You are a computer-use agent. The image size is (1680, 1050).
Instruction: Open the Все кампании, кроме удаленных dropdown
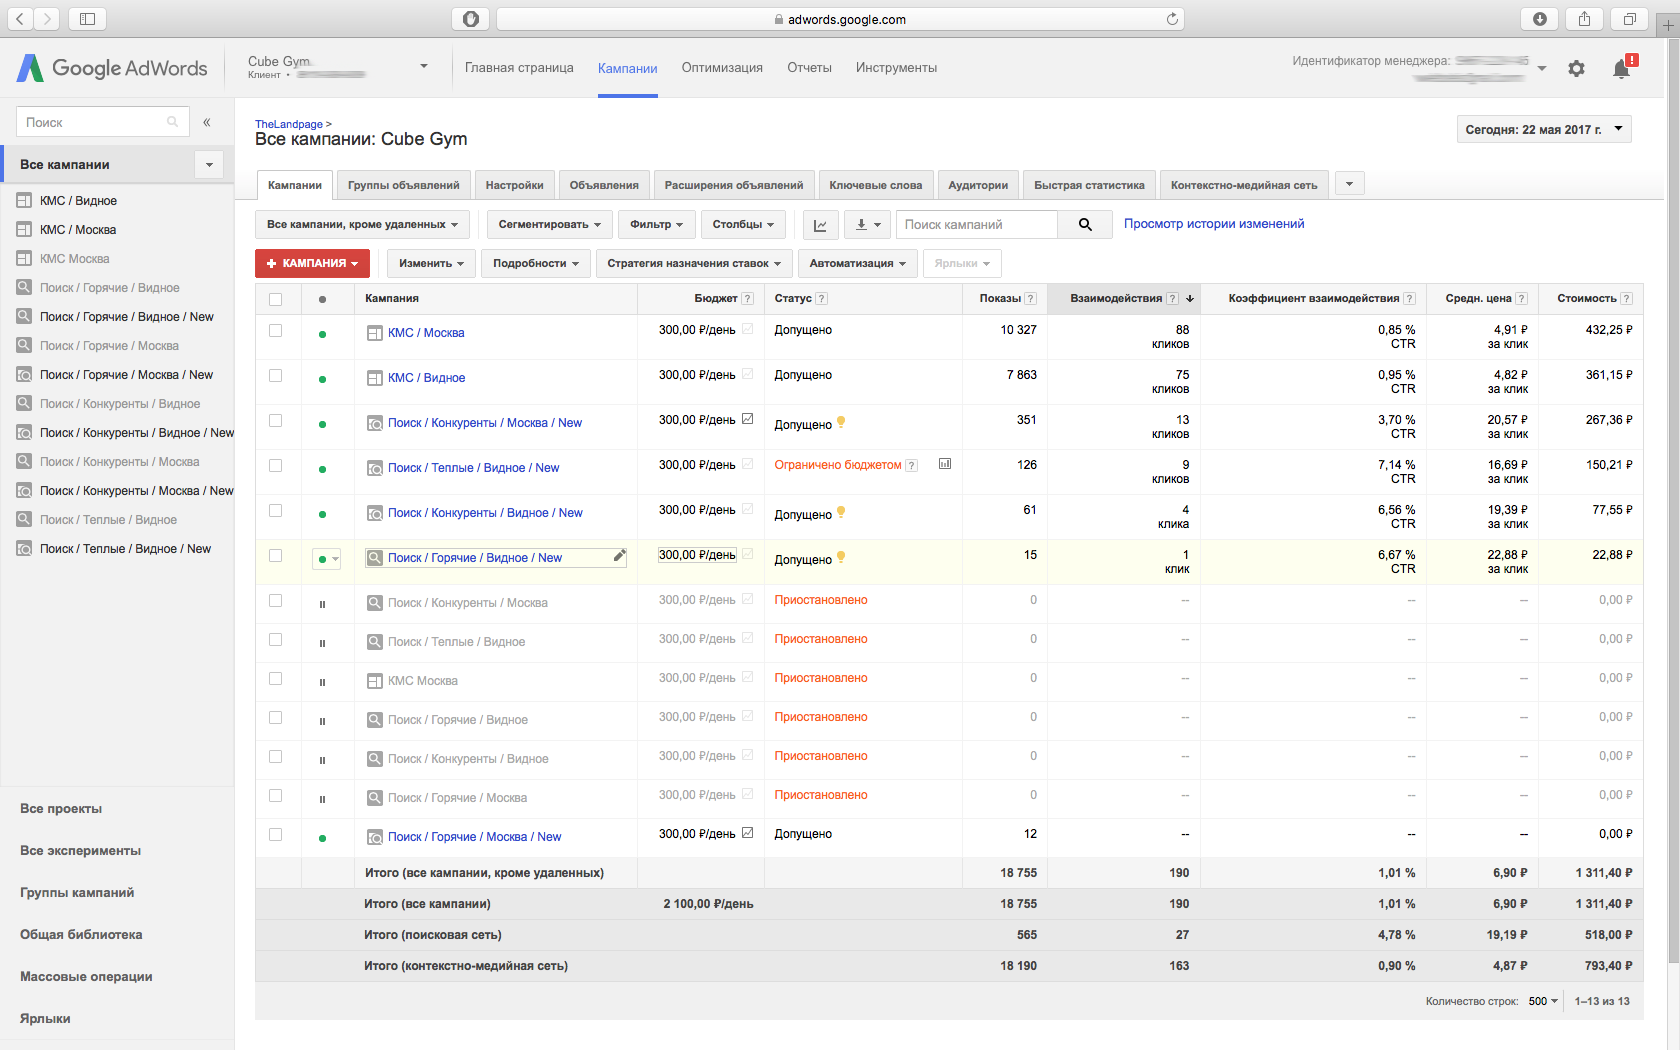[x=362, y=225]
